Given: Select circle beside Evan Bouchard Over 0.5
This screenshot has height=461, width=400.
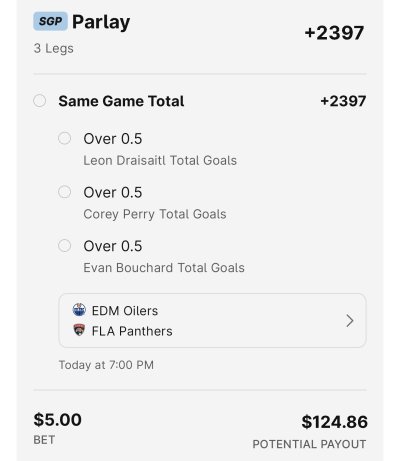Looking at the screenshot, I should click(65, 245).
